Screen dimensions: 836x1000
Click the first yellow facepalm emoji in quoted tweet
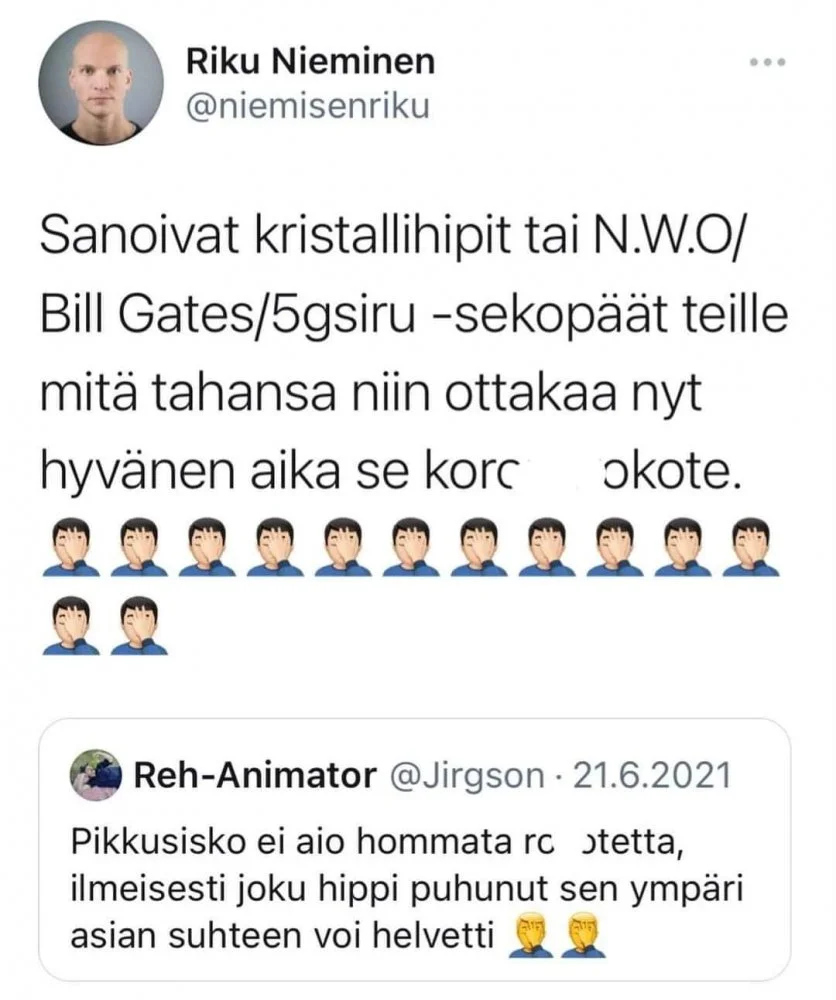(x=531, y=936)
